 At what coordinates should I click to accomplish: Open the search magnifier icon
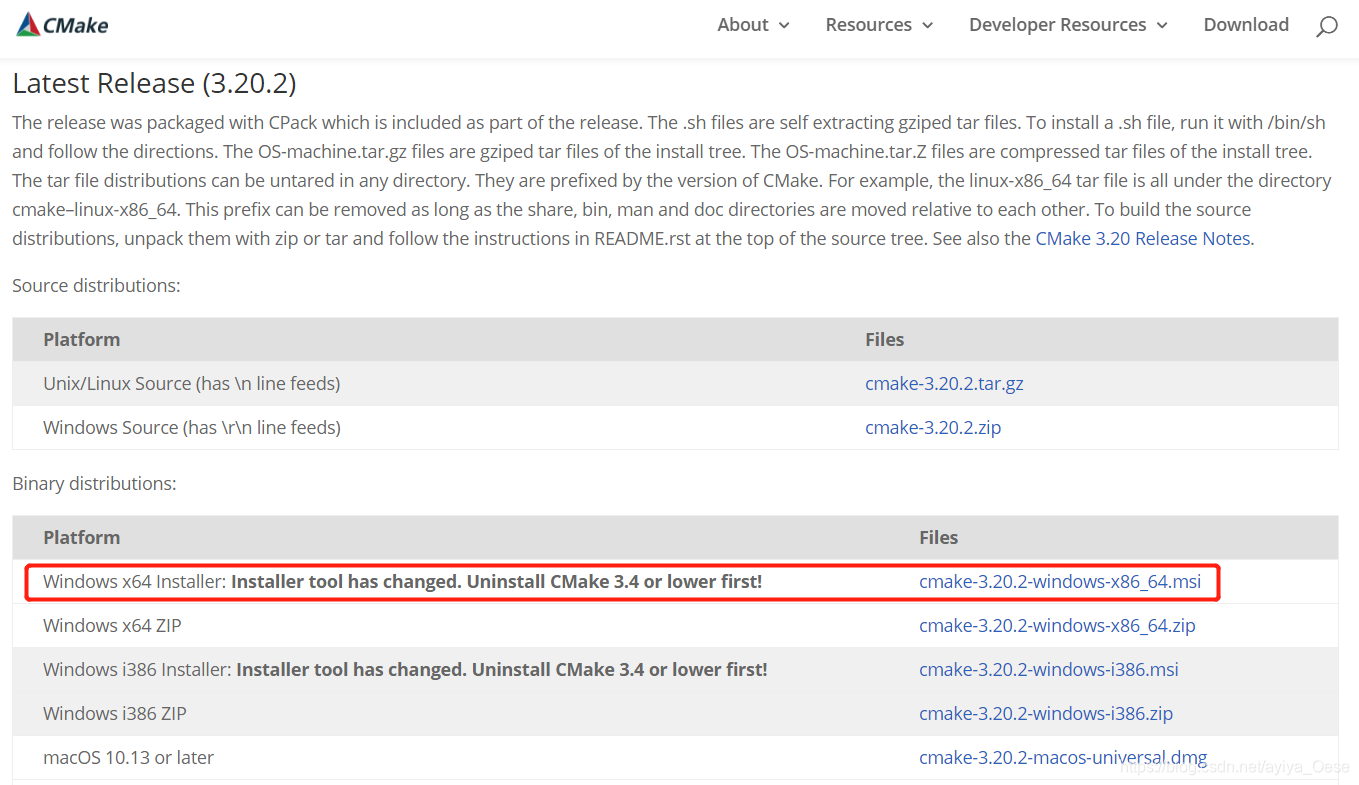click(x=1326, y=27)
